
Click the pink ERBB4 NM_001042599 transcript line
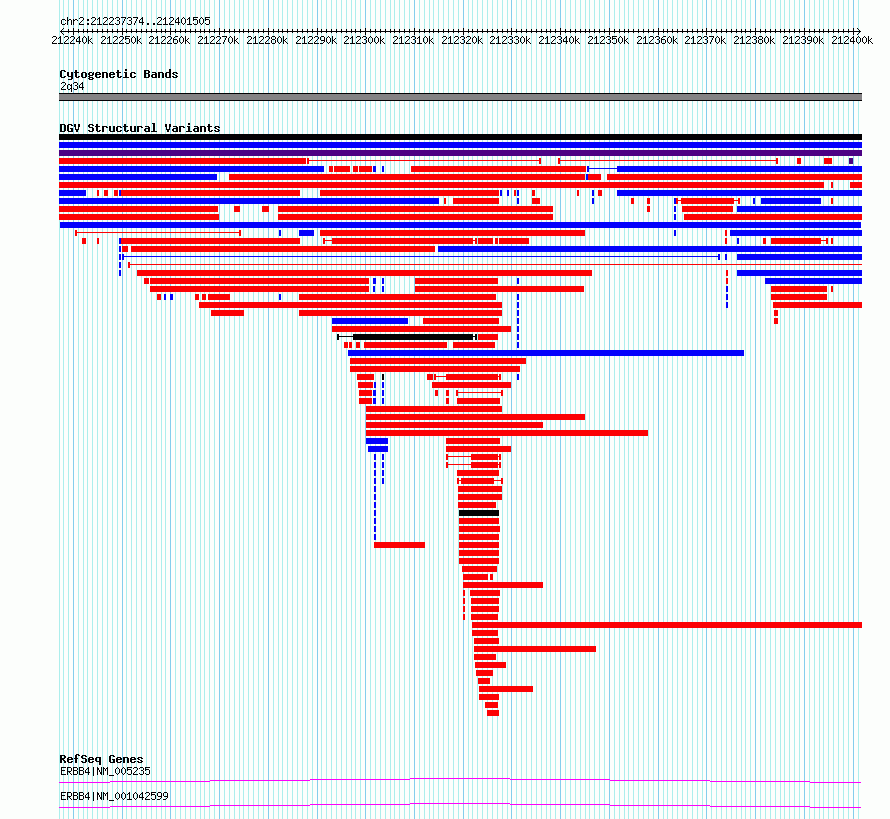[x=460, y=805]
